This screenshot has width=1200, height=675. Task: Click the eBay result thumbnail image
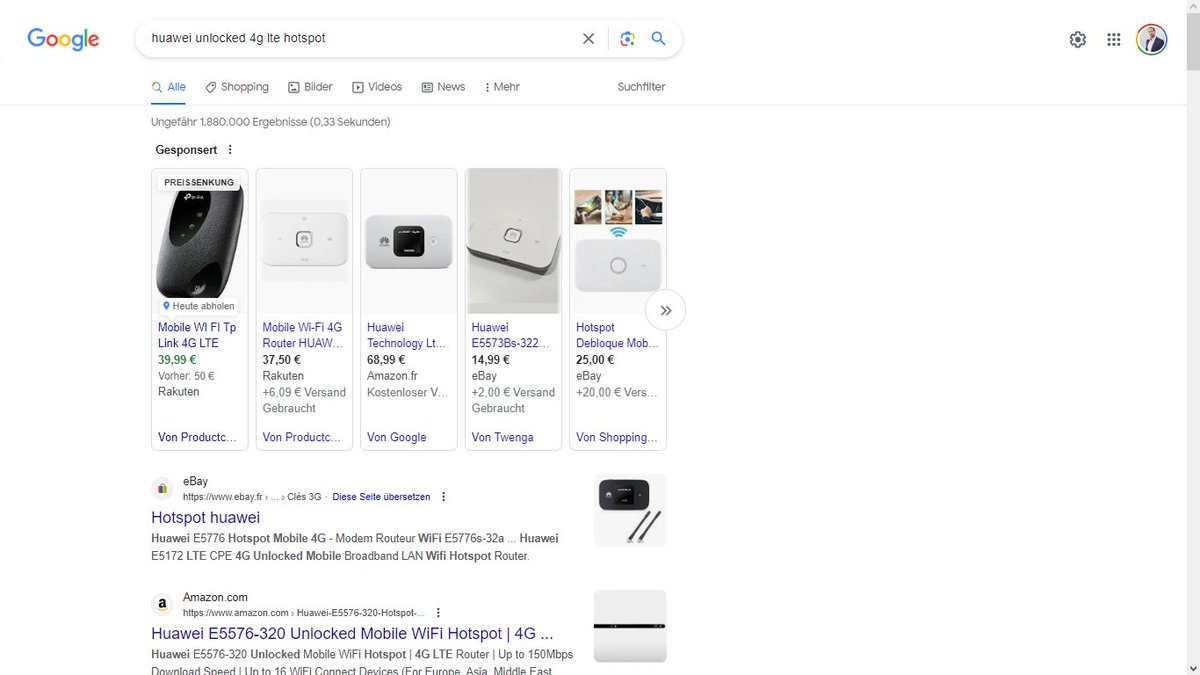630,510
